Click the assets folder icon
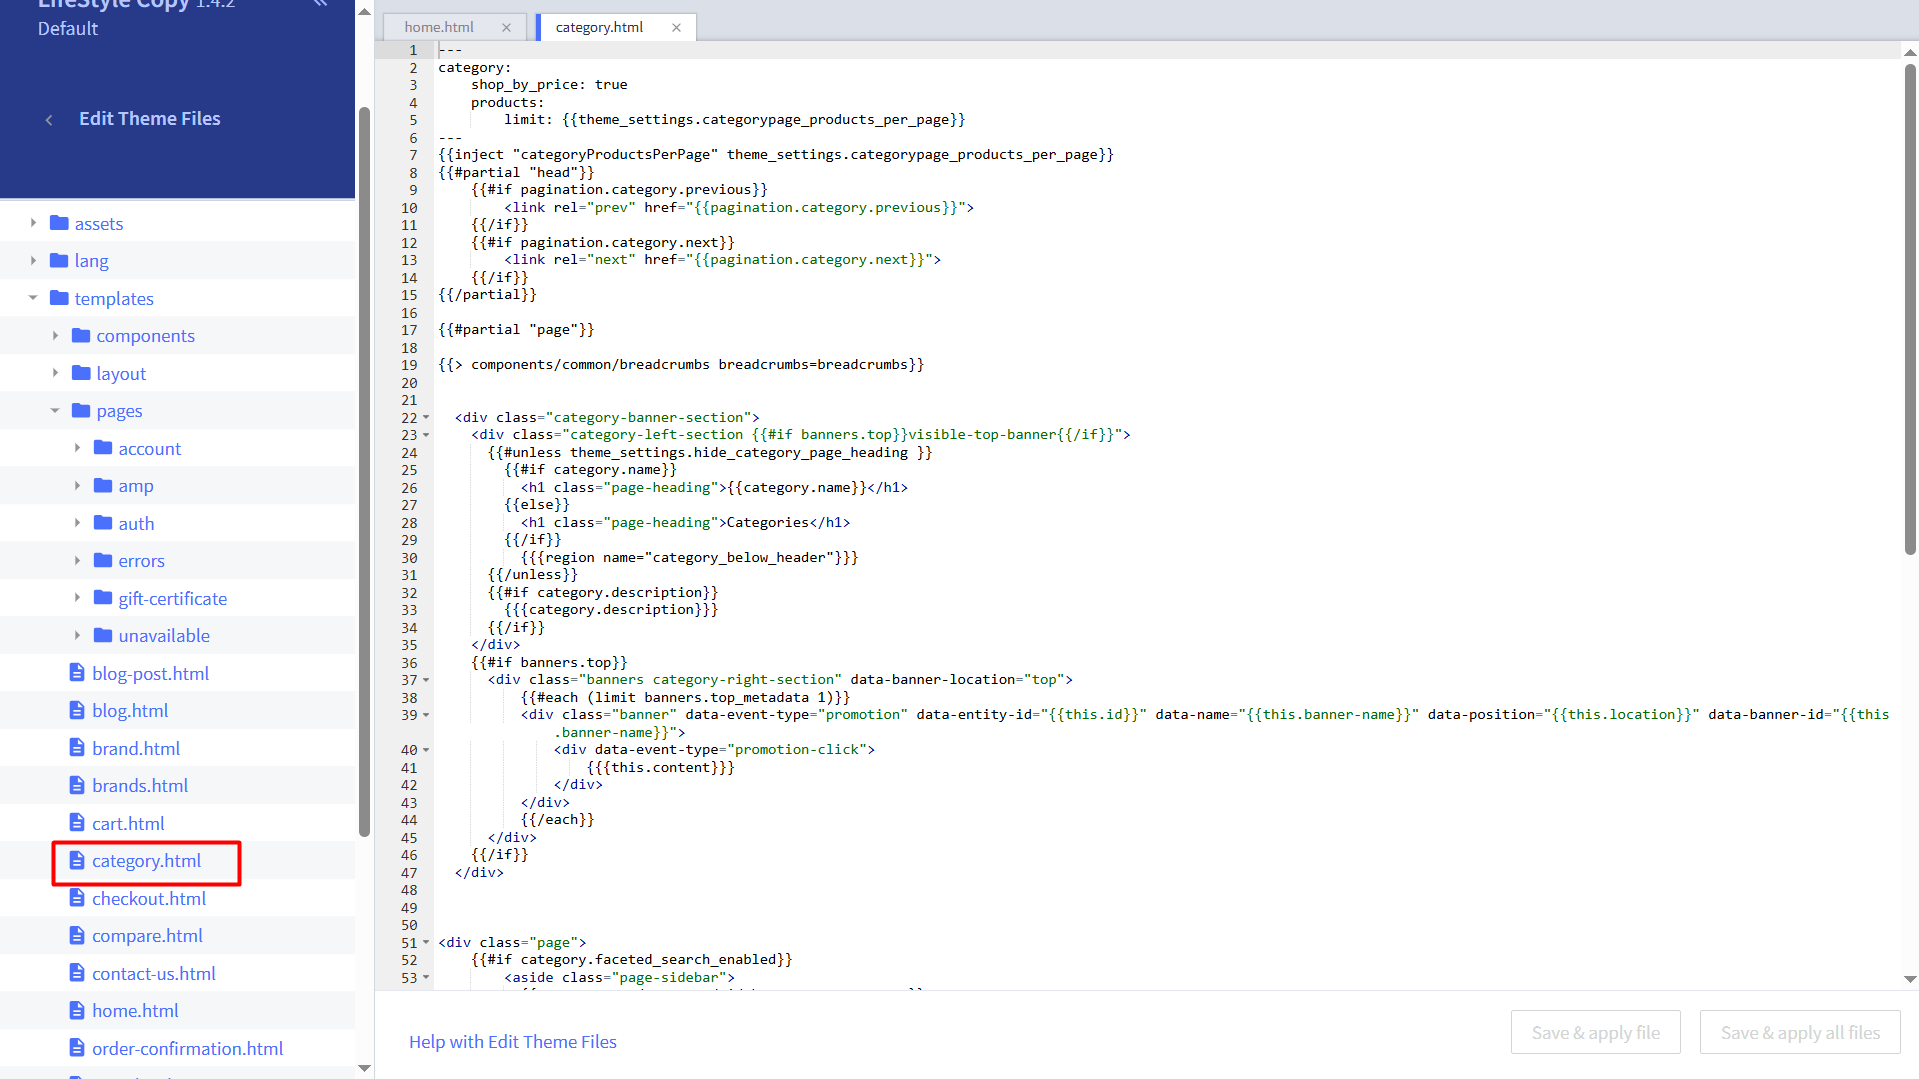The image size is (1919, 1079). 59,223
